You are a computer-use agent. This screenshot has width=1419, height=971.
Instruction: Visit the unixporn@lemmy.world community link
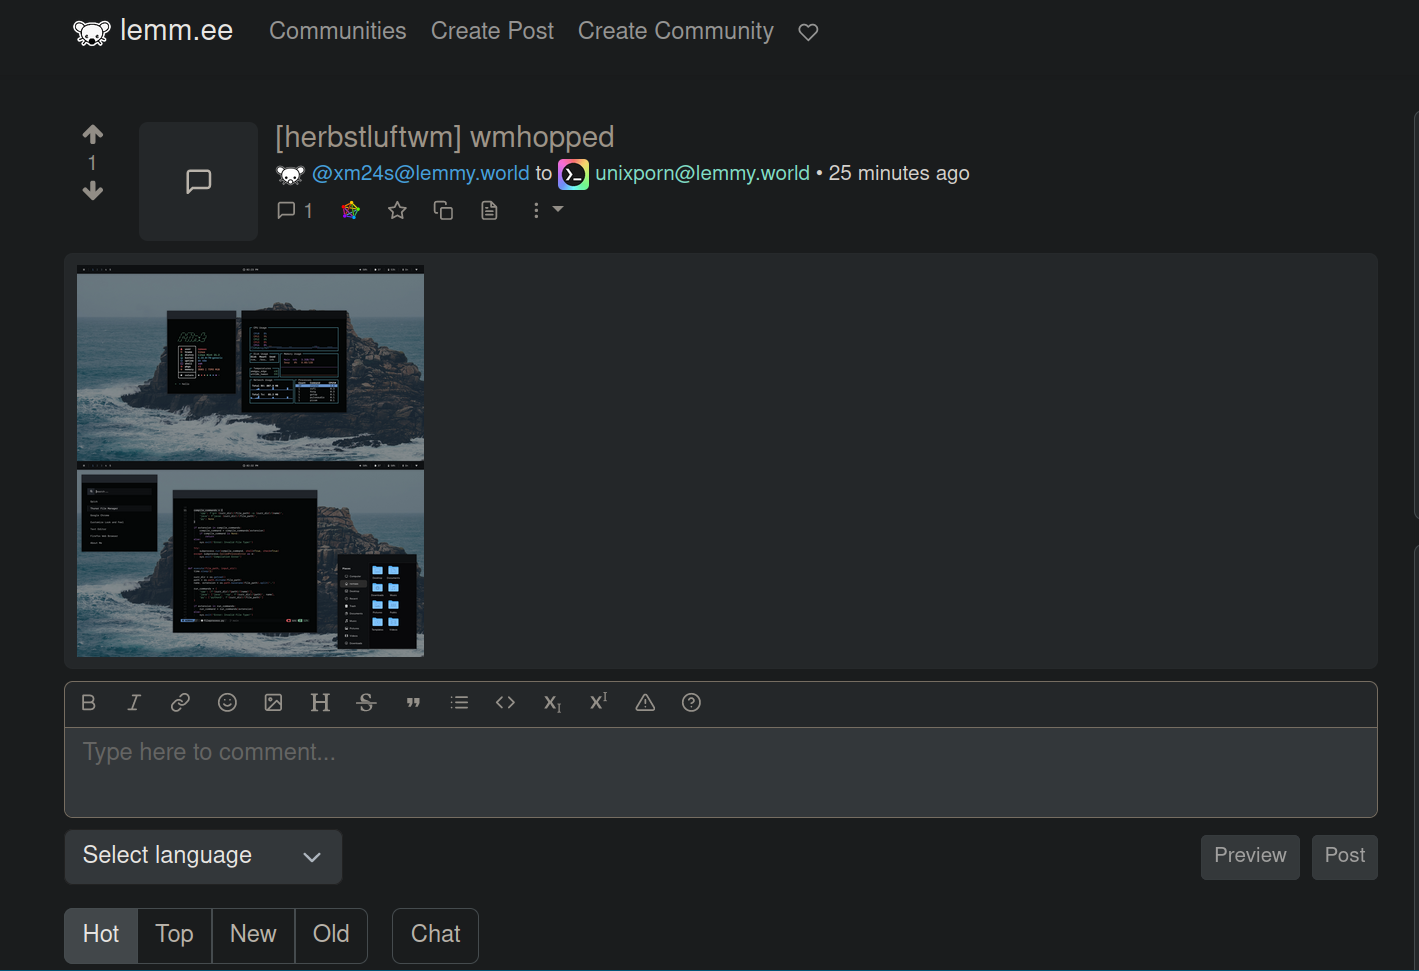click(702, 172)
